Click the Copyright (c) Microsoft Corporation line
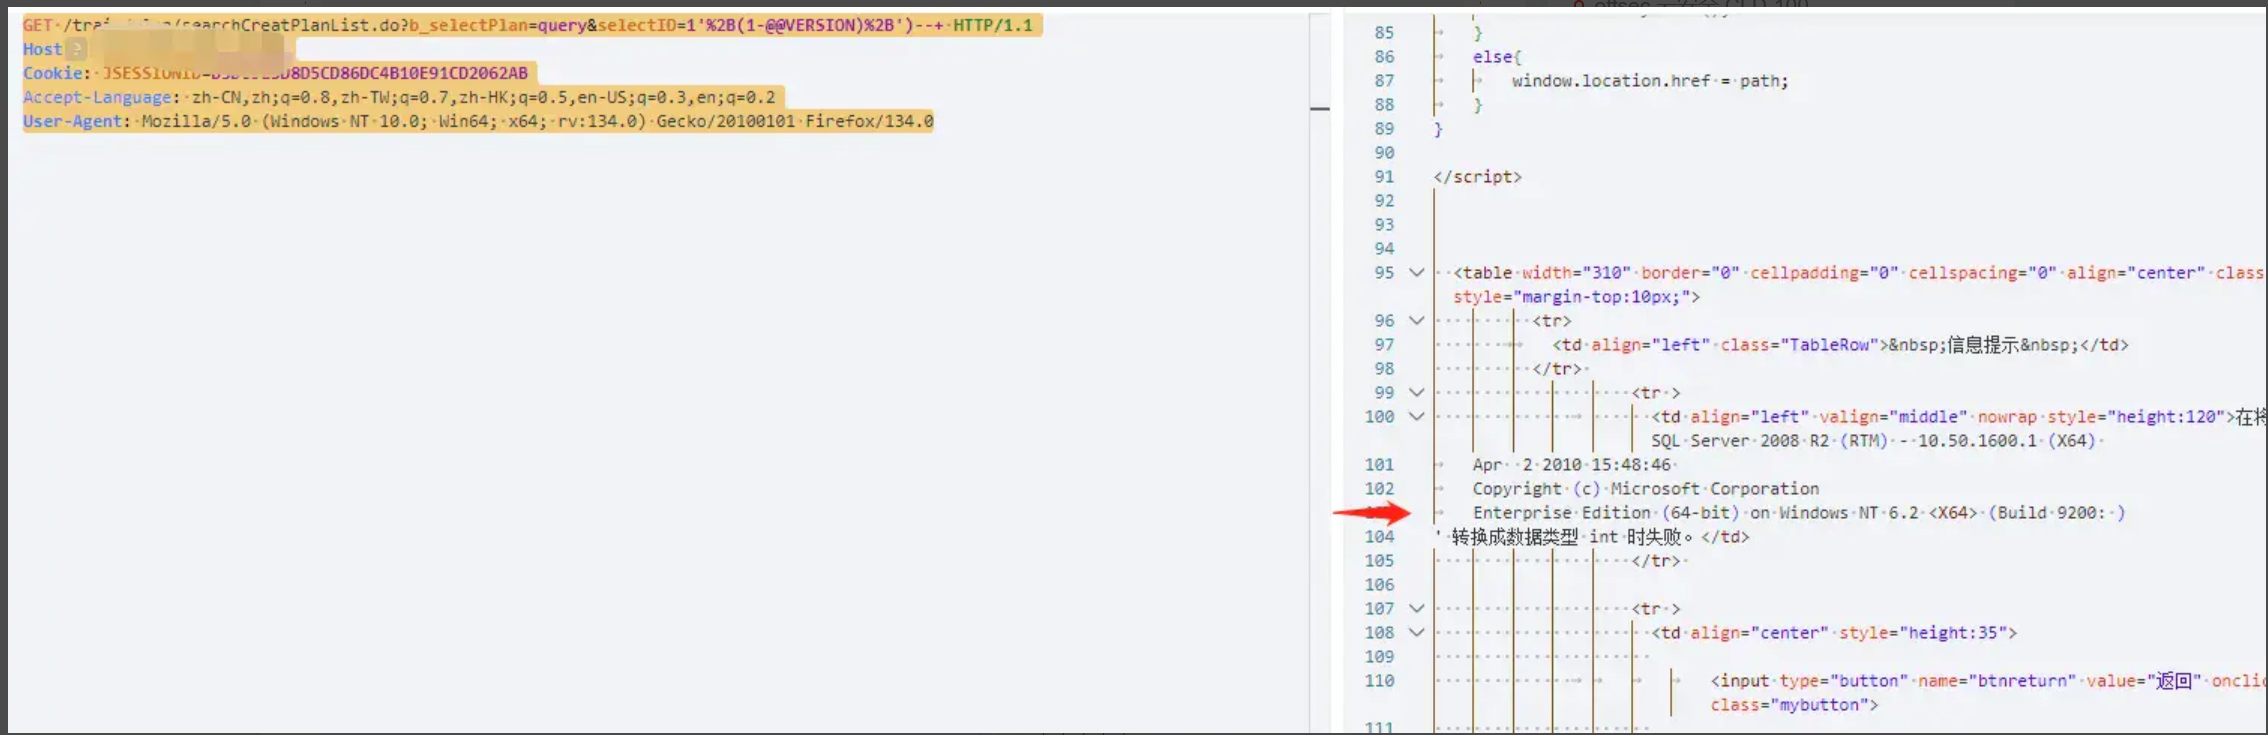The height and width of the screenshot is (735, 2268). (1645, 489)
